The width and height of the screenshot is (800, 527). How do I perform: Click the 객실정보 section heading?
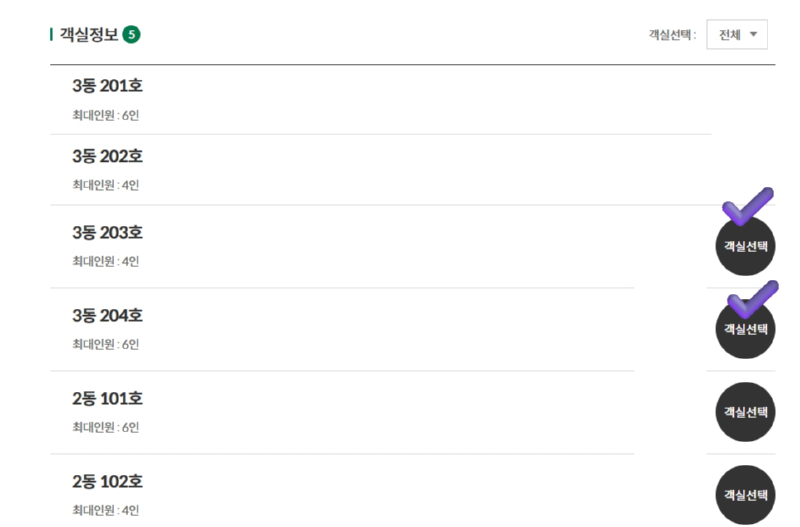pos(88,35)
